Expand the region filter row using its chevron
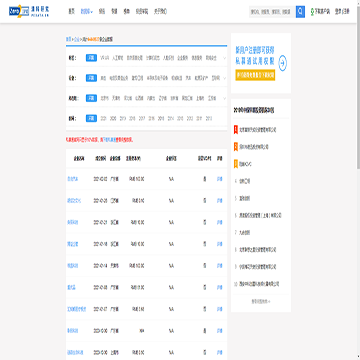The image size is (360, 360). click(224, 98)
